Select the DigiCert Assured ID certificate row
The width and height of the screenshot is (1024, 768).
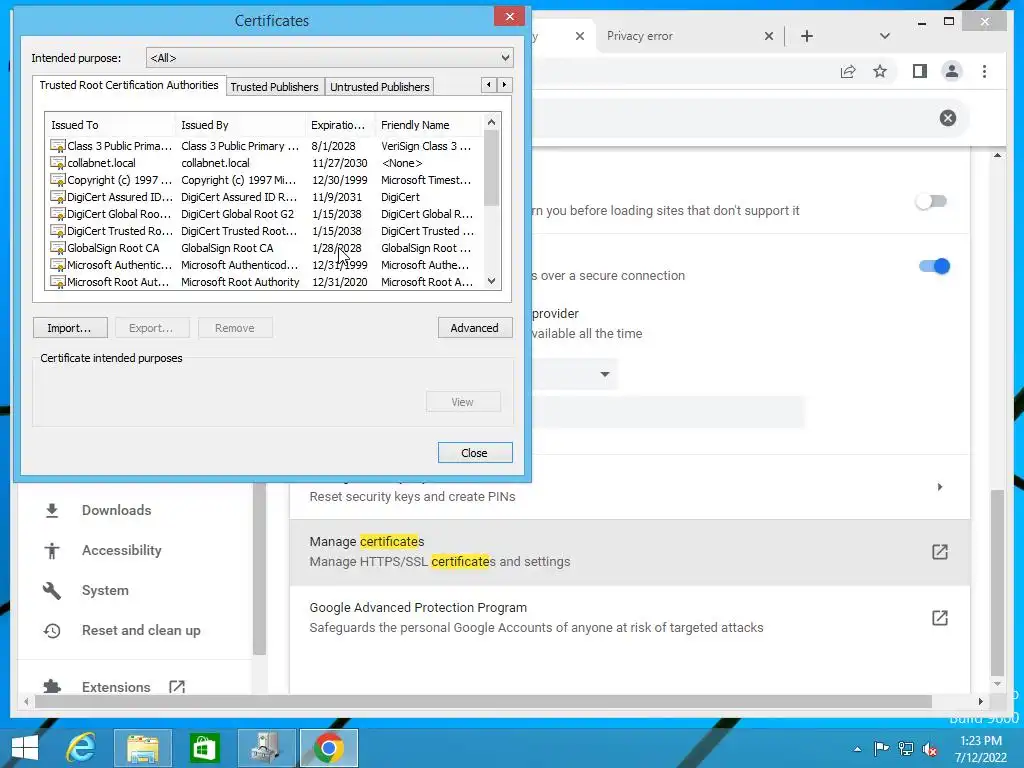click(264, 197)
